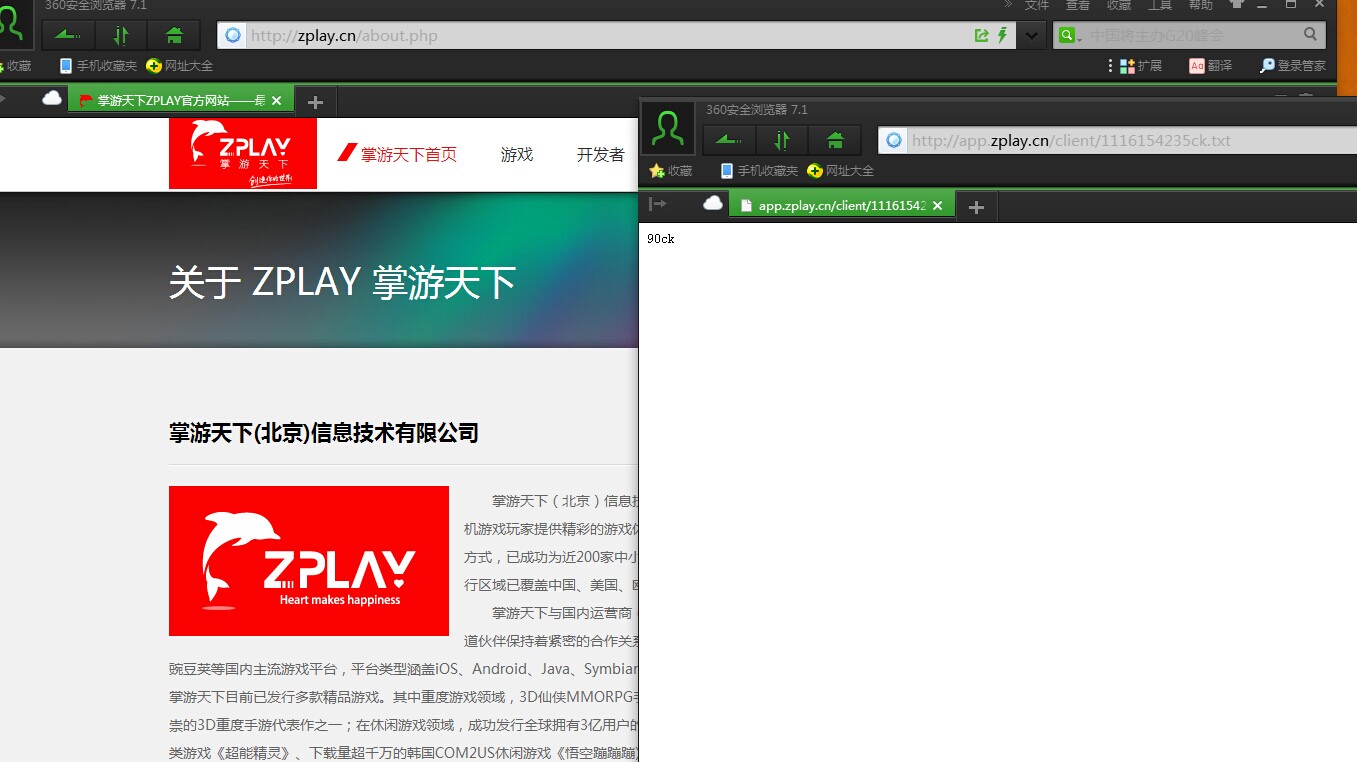Open 扩展 extensions button

(1142, 66)
